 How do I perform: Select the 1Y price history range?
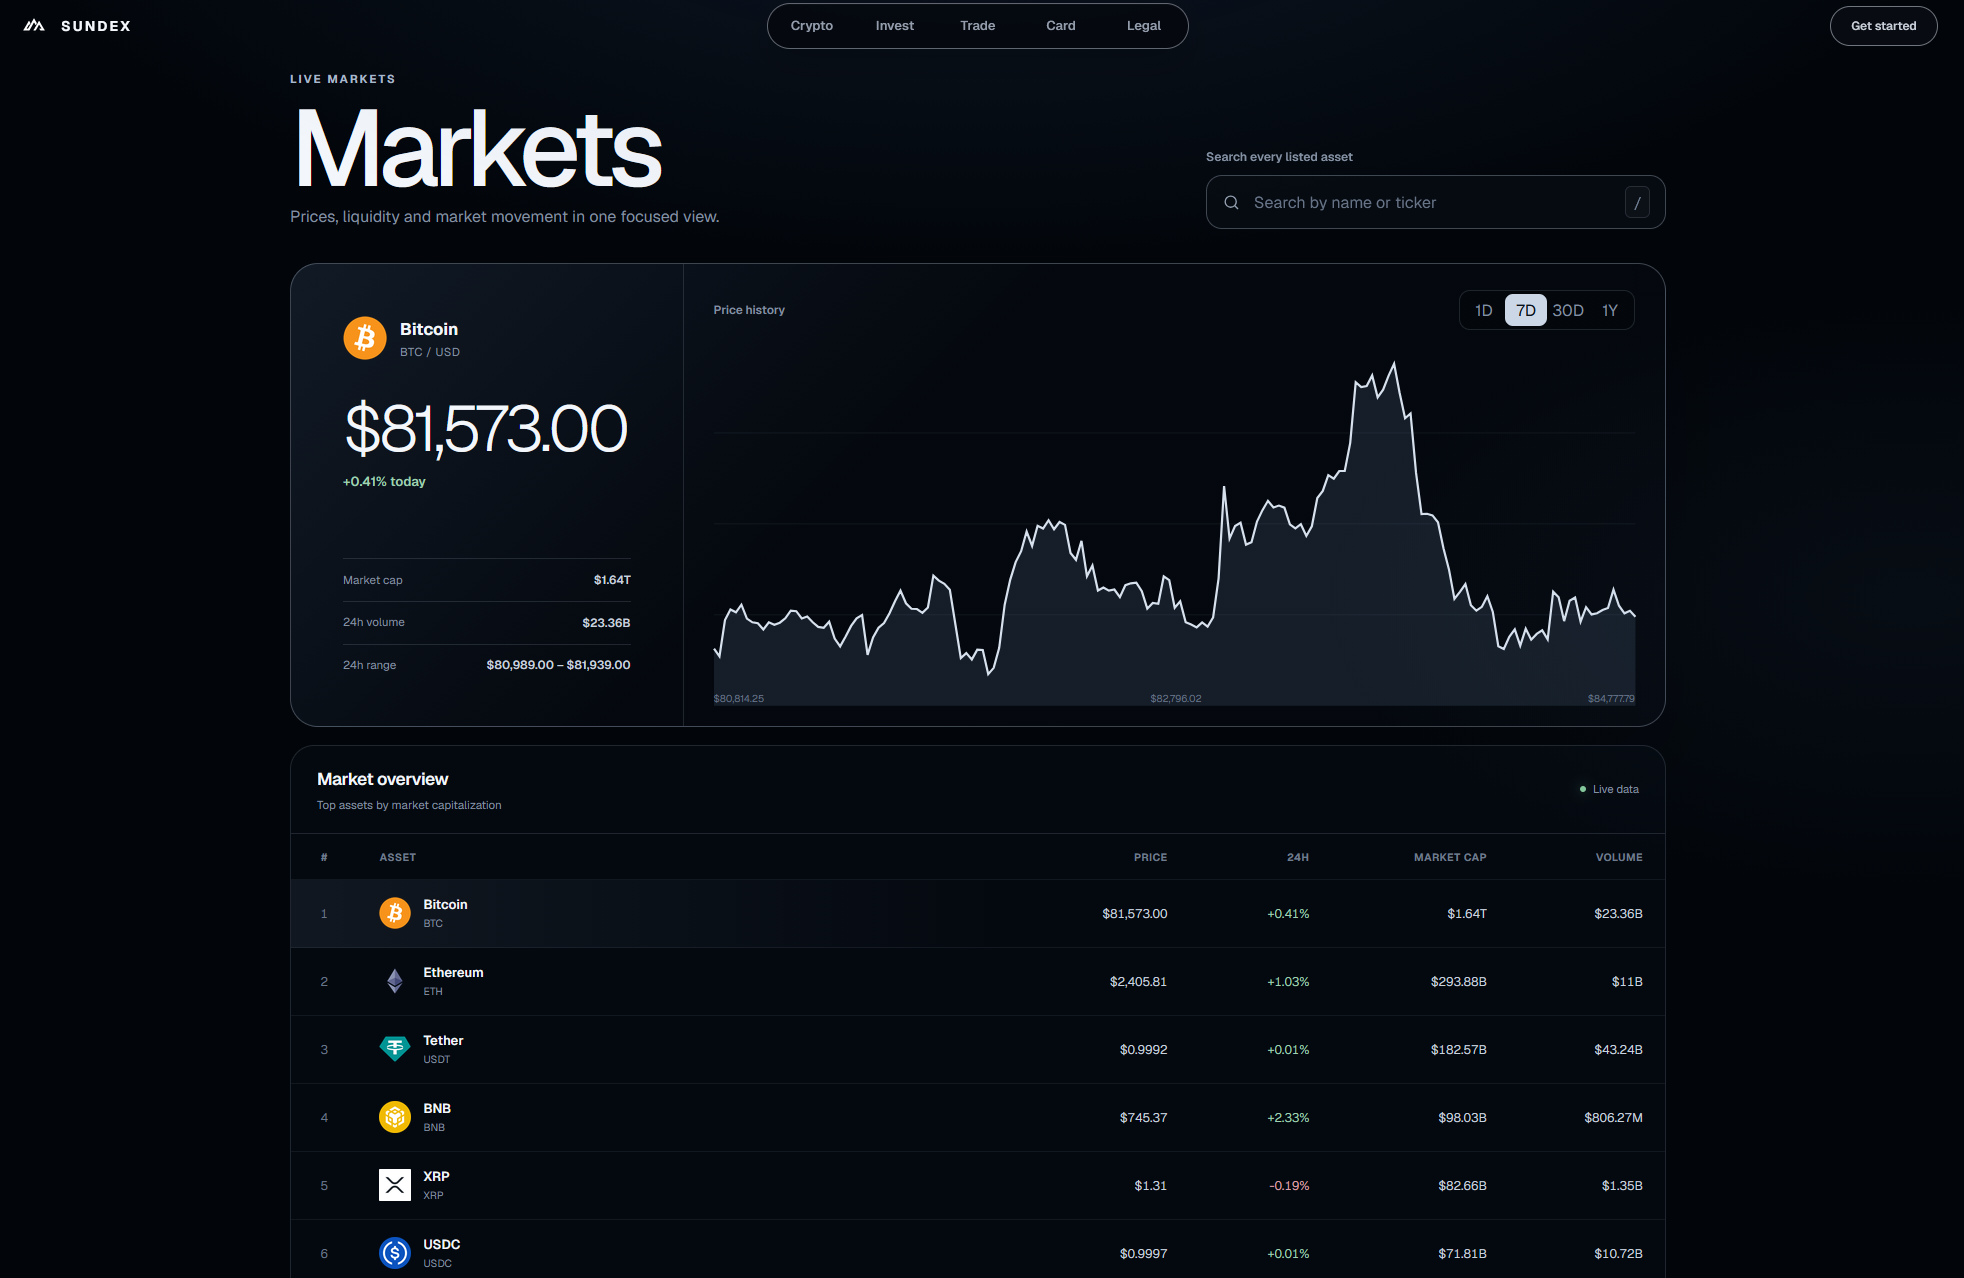[1609, 310]
